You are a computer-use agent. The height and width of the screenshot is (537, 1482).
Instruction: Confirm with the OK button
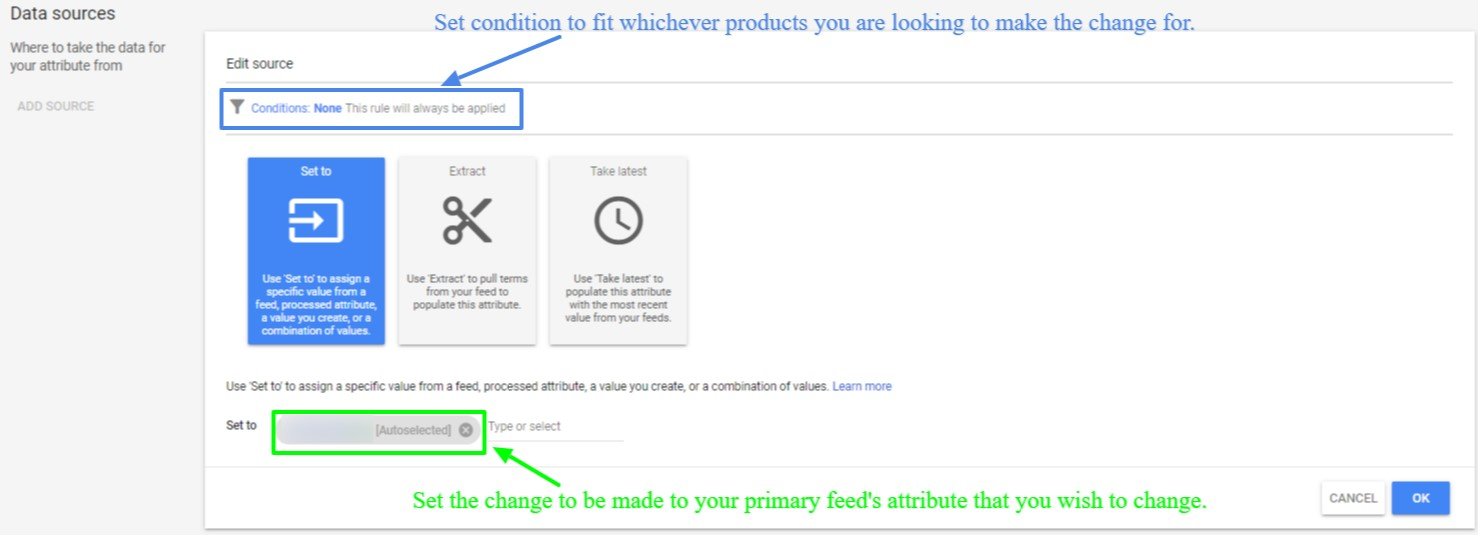coord(1420,498)
